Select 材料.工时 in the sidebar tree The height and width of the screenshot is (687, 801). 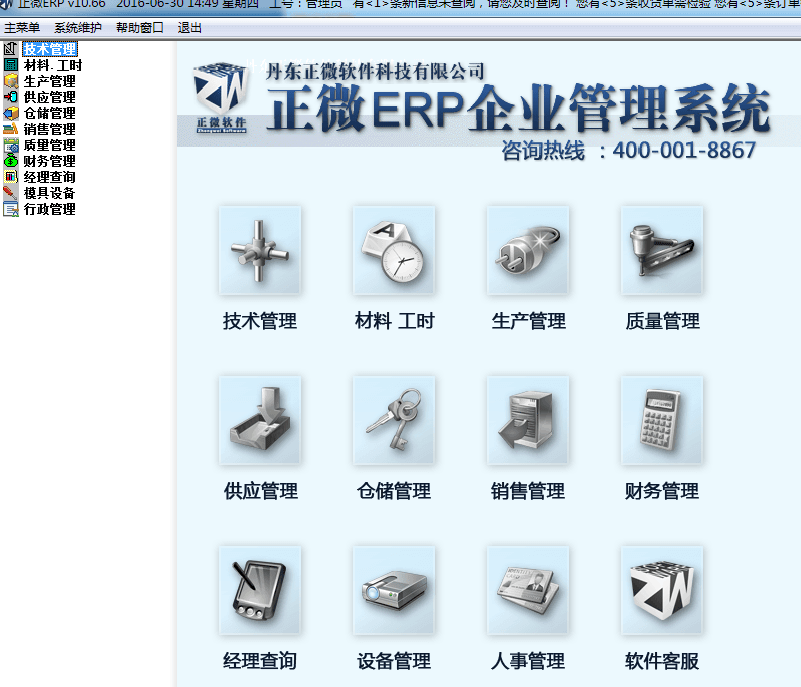coord(53,65)
